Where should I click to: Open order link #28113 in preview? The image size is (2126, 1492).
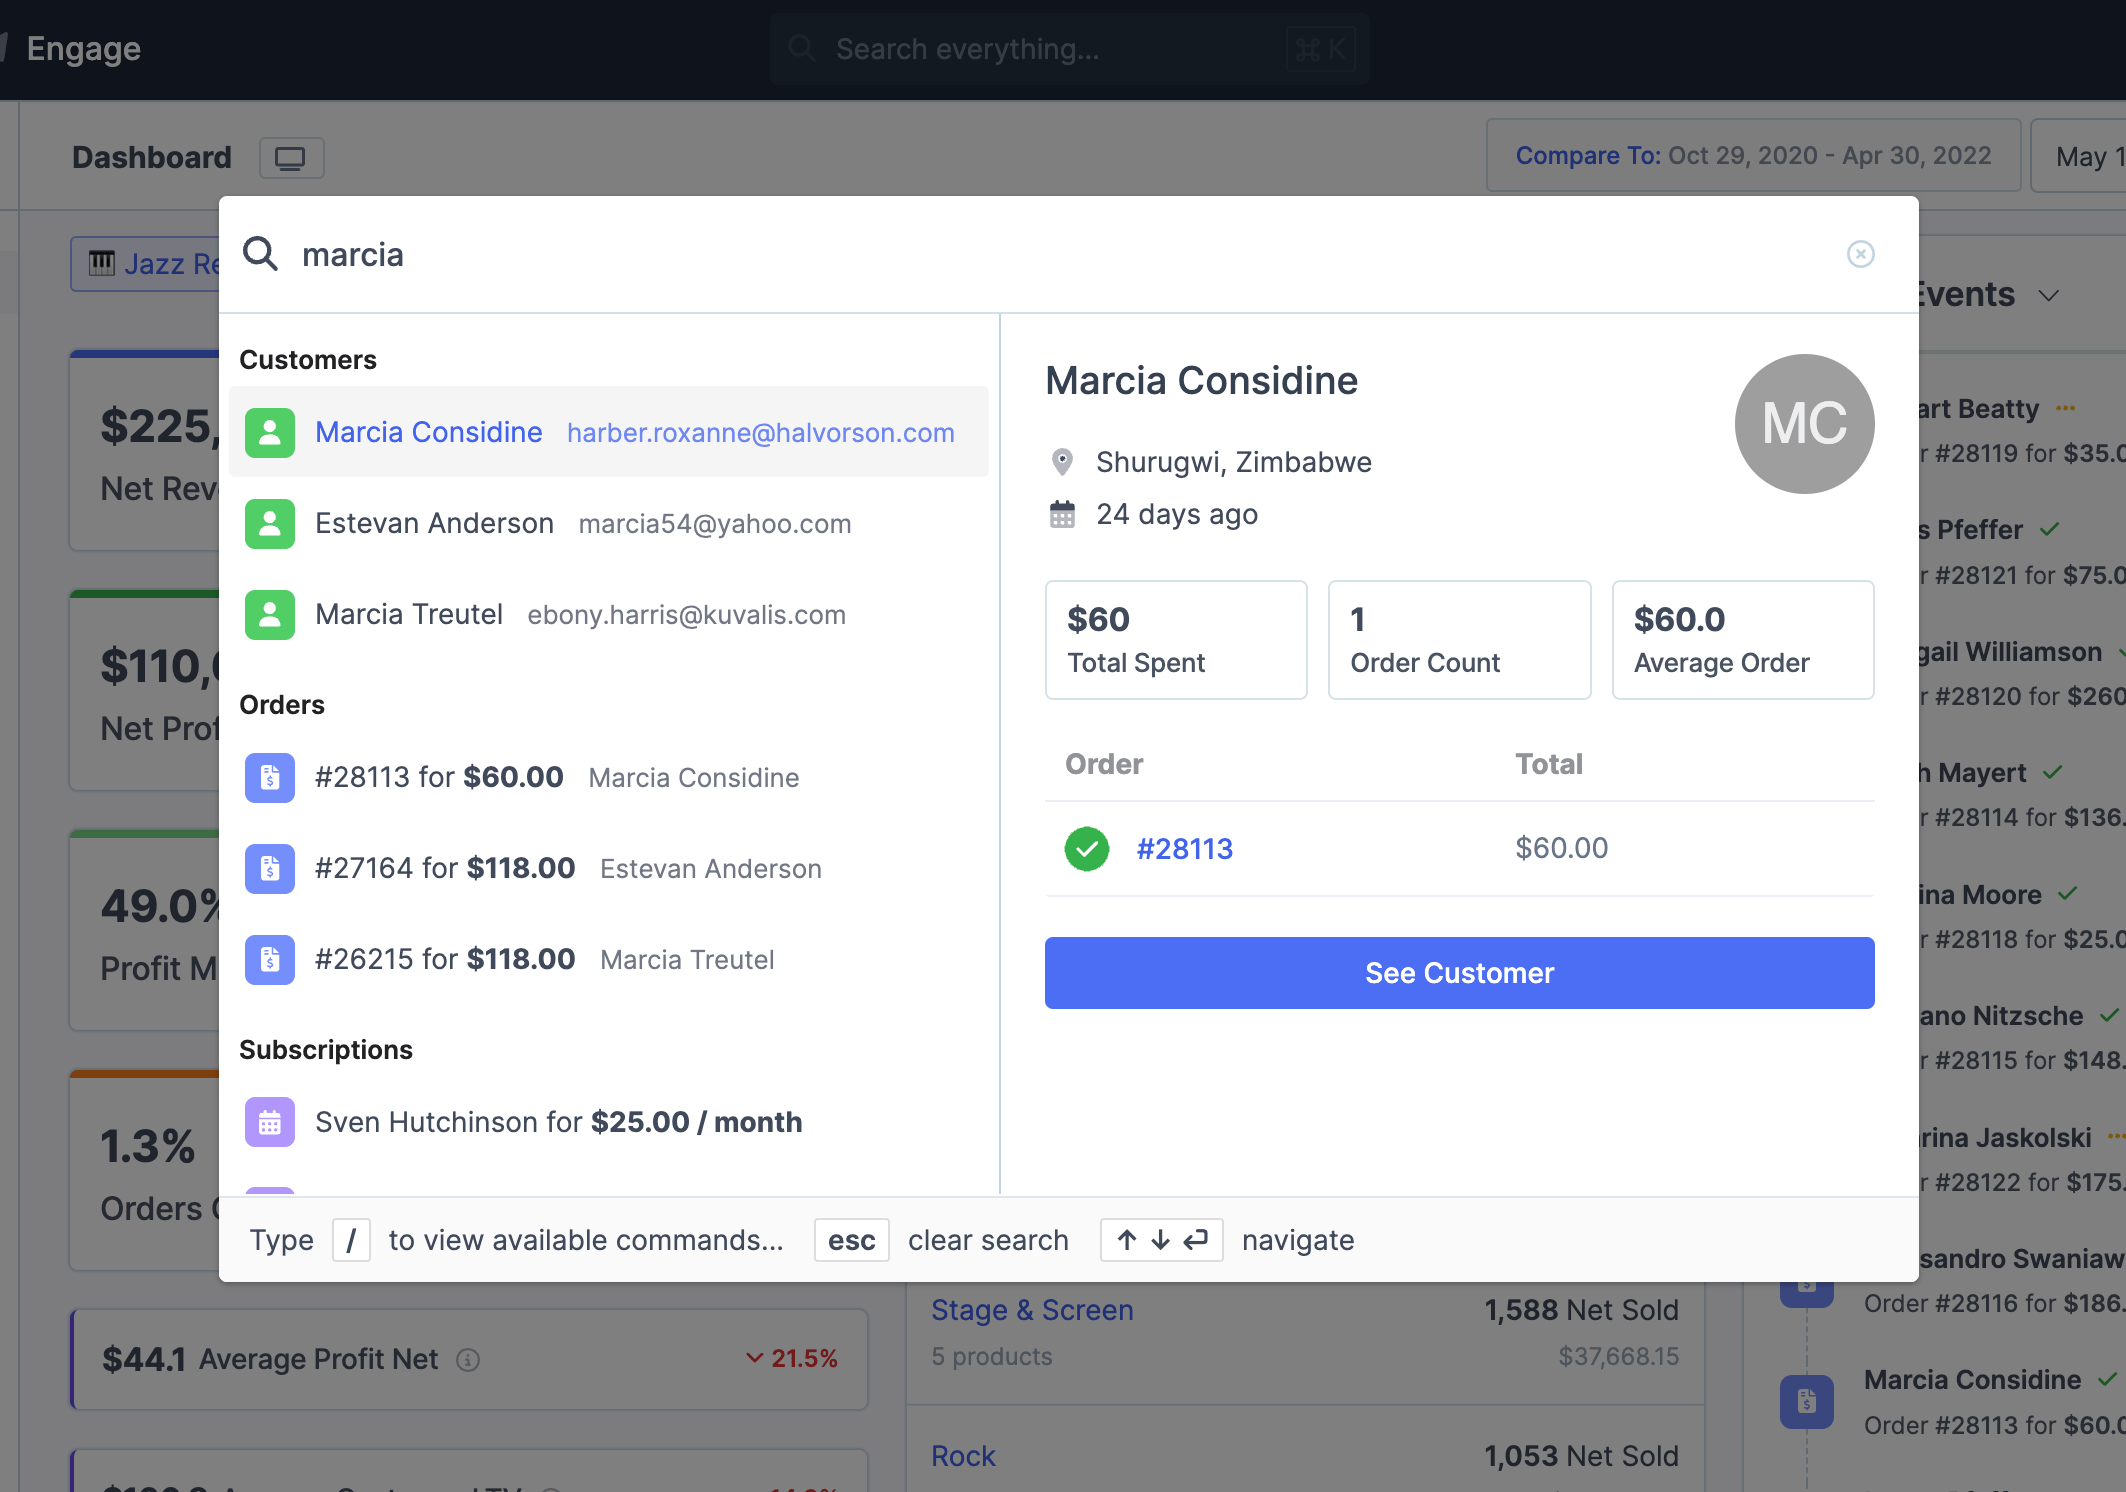coord(1184,849)
